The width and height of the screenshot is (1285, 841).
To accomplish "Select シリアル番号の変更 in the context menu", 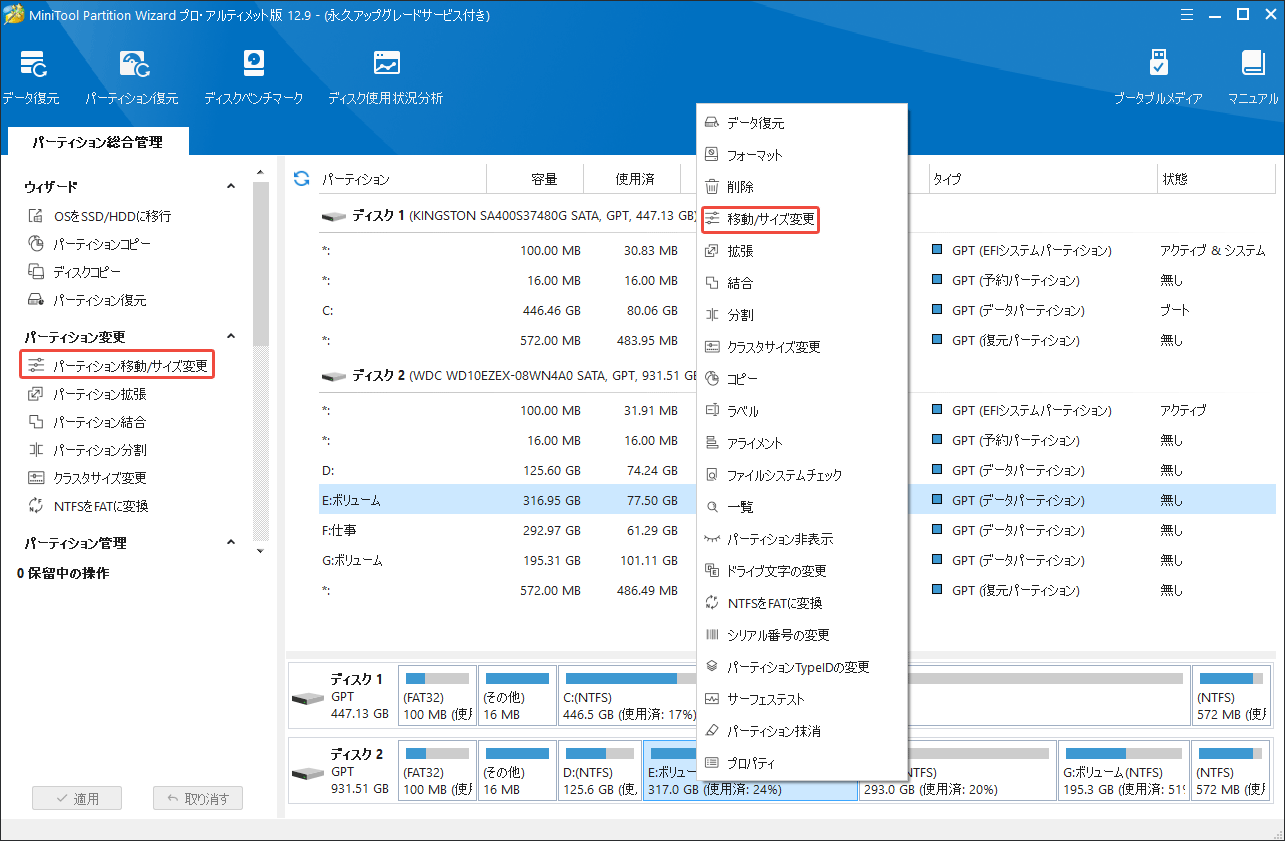I will (802, 635).
